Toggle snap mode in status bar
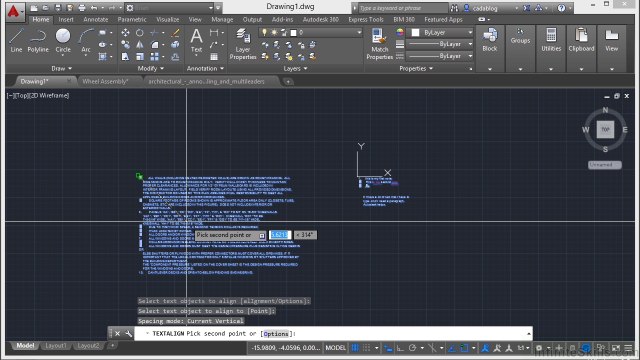Viewport: 640px width, 360px height. click(x=367, y=348)
